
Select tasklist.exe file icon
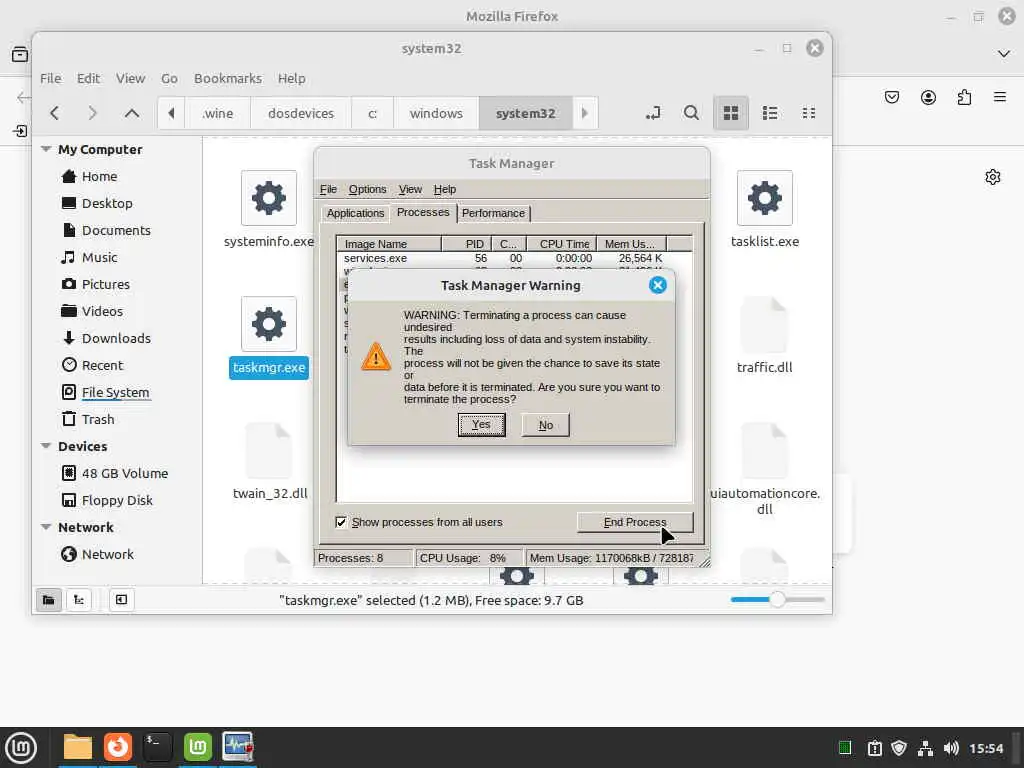[765, 198]
